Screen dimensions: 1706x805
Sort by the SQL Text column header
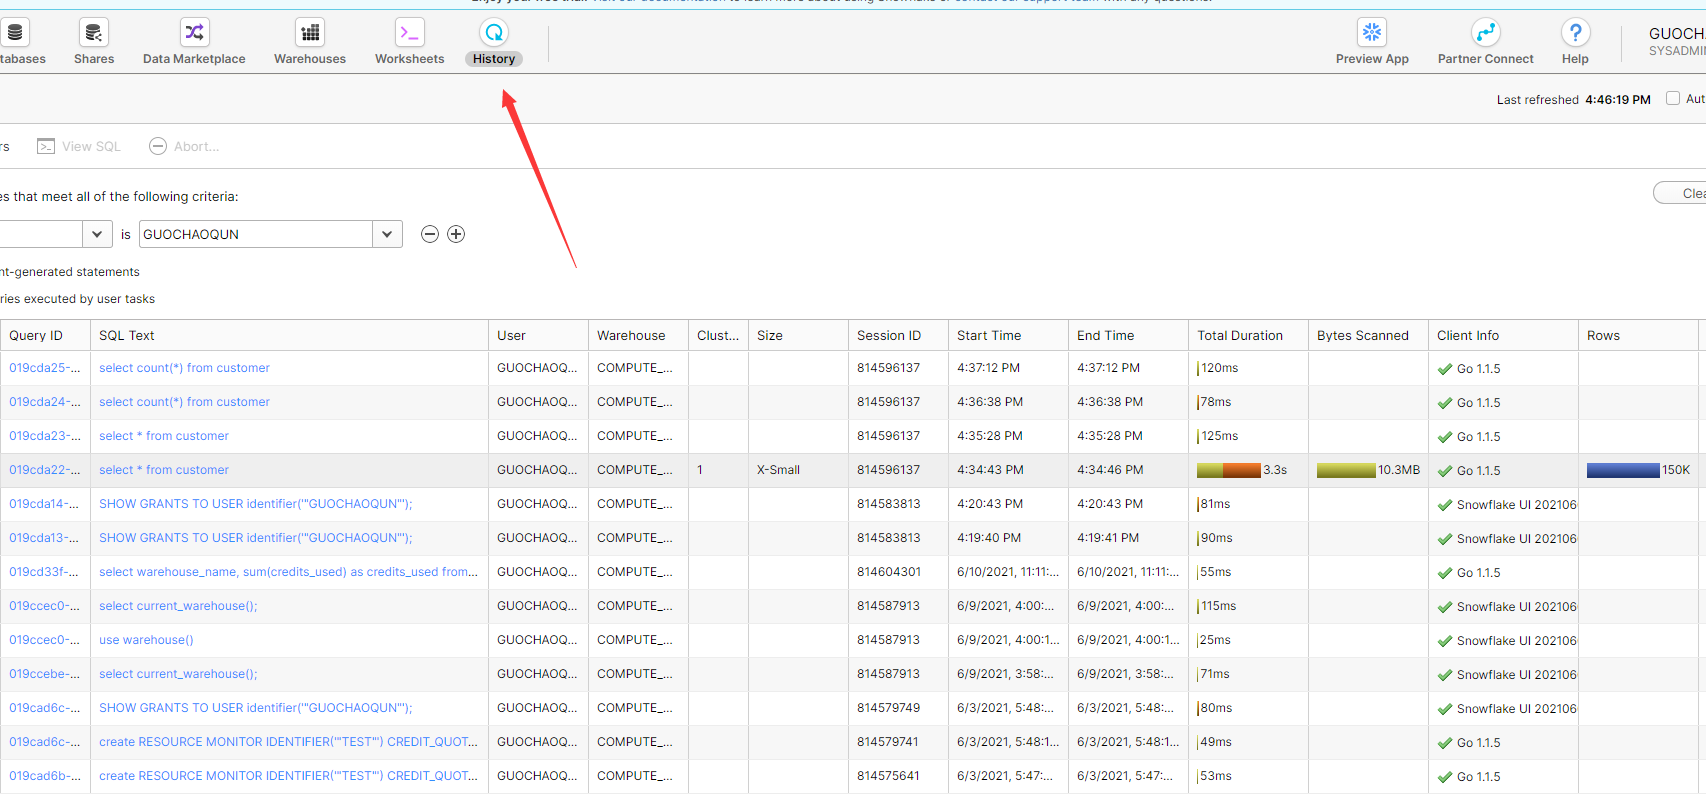tap(289, 335)
